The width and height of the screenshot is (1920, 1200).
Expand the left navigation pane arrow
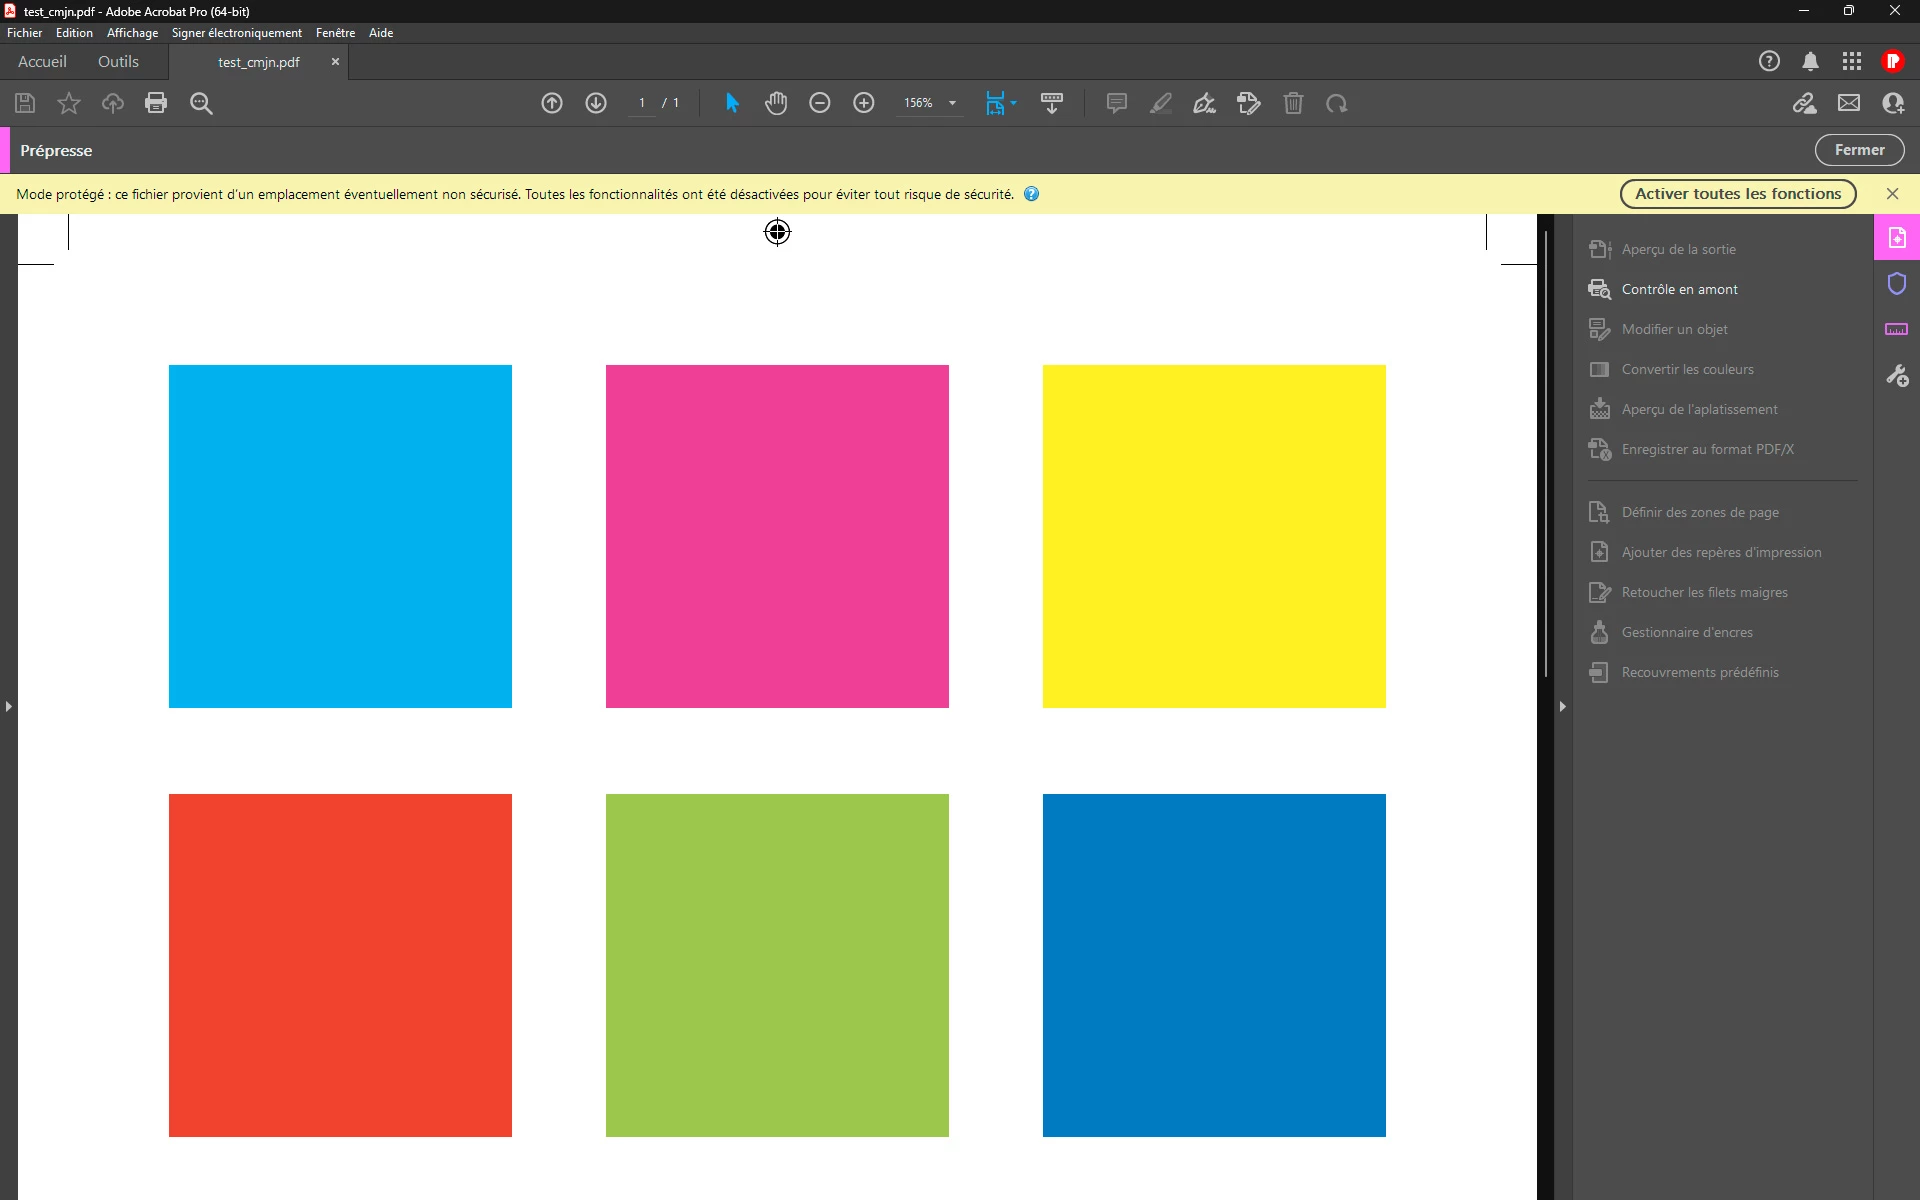click(x=9, y=706)
